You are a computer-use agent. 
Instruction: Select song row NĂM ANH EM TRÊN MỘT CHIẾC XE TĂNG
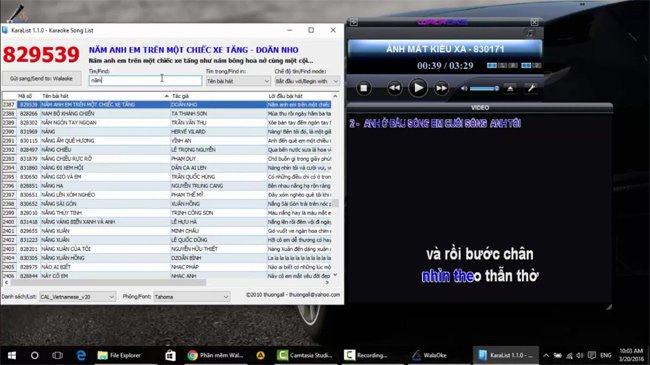(x=167, y=105)
